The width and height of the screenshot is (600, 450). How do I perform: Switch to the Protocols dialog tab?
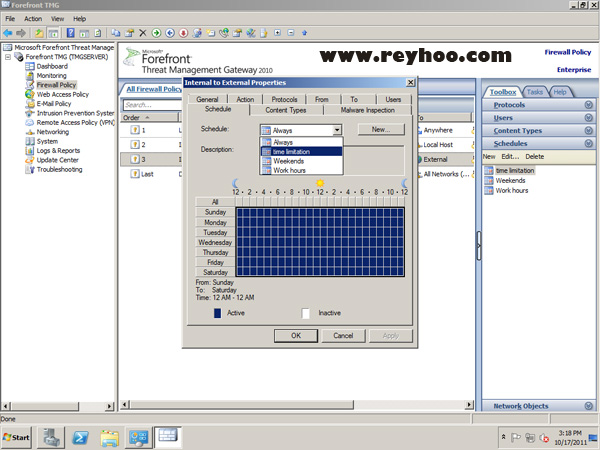pos(284,99)
